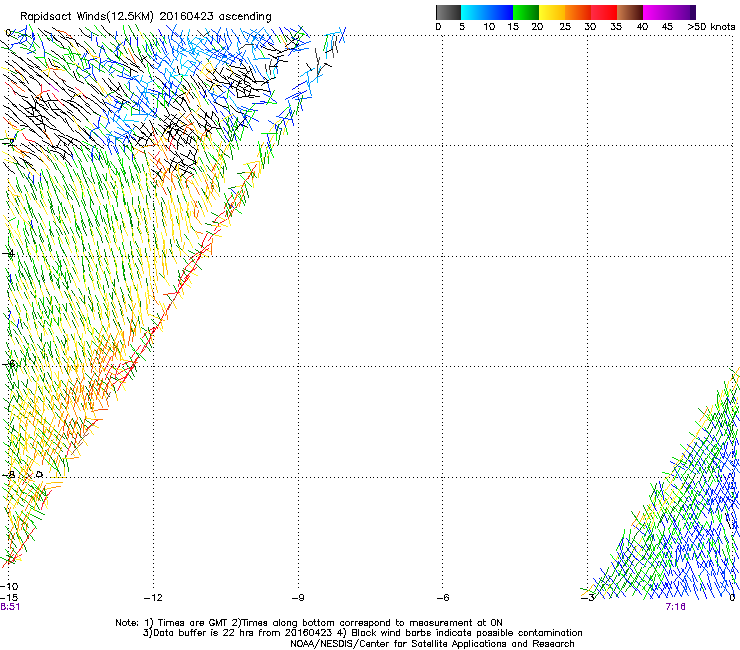Click the purple '7:16' pass time label
Screen dimensions: 740x650
tap(675, 607)
